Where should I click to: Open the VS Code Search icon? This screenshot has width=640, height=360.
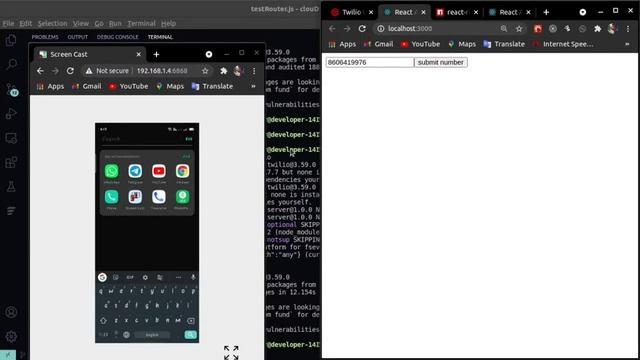pos(11,64)
